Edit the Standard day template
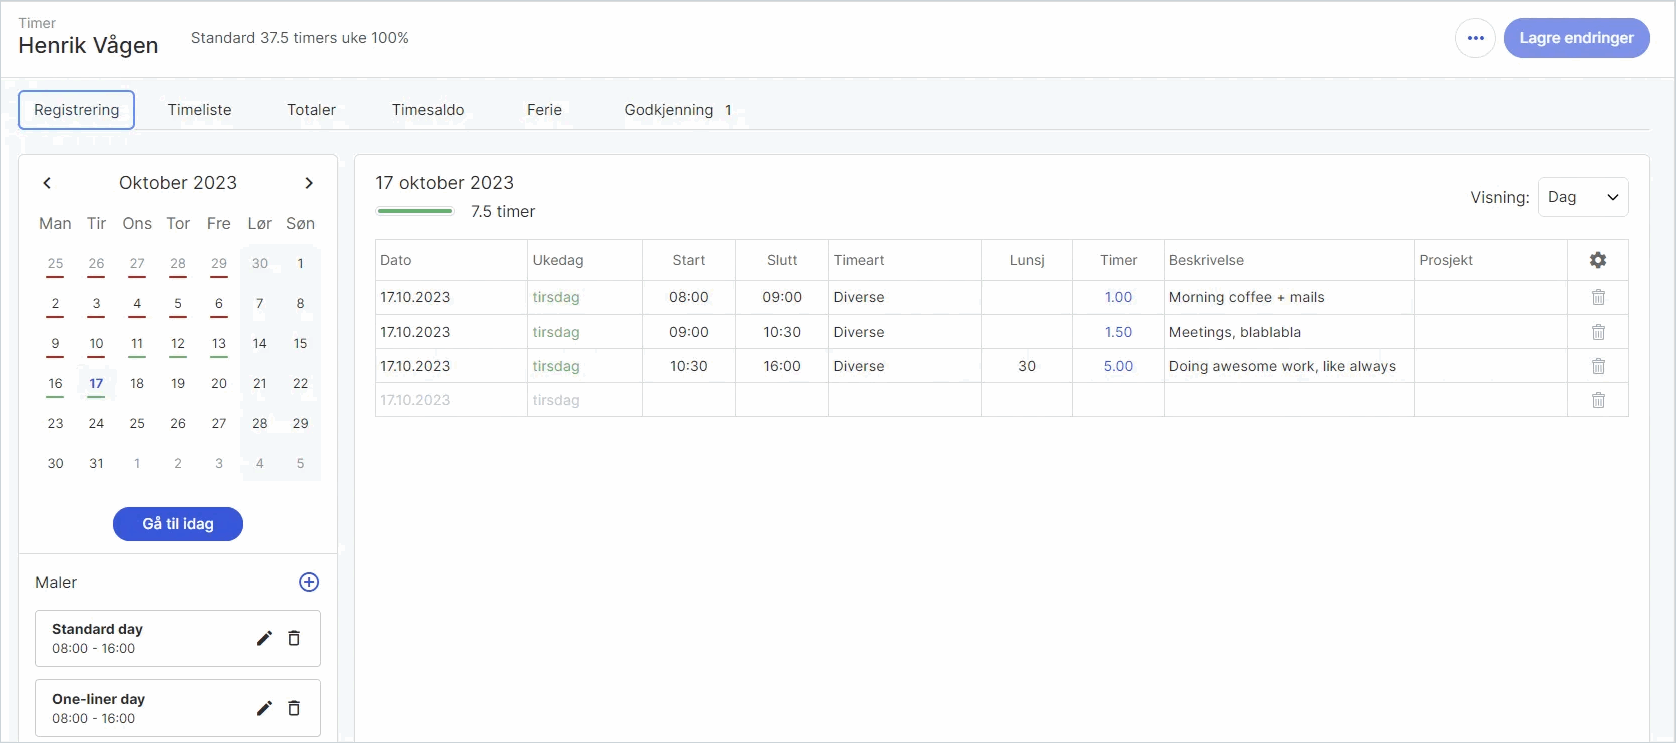This screenshot has width=1676, height=743. point(264,638)
